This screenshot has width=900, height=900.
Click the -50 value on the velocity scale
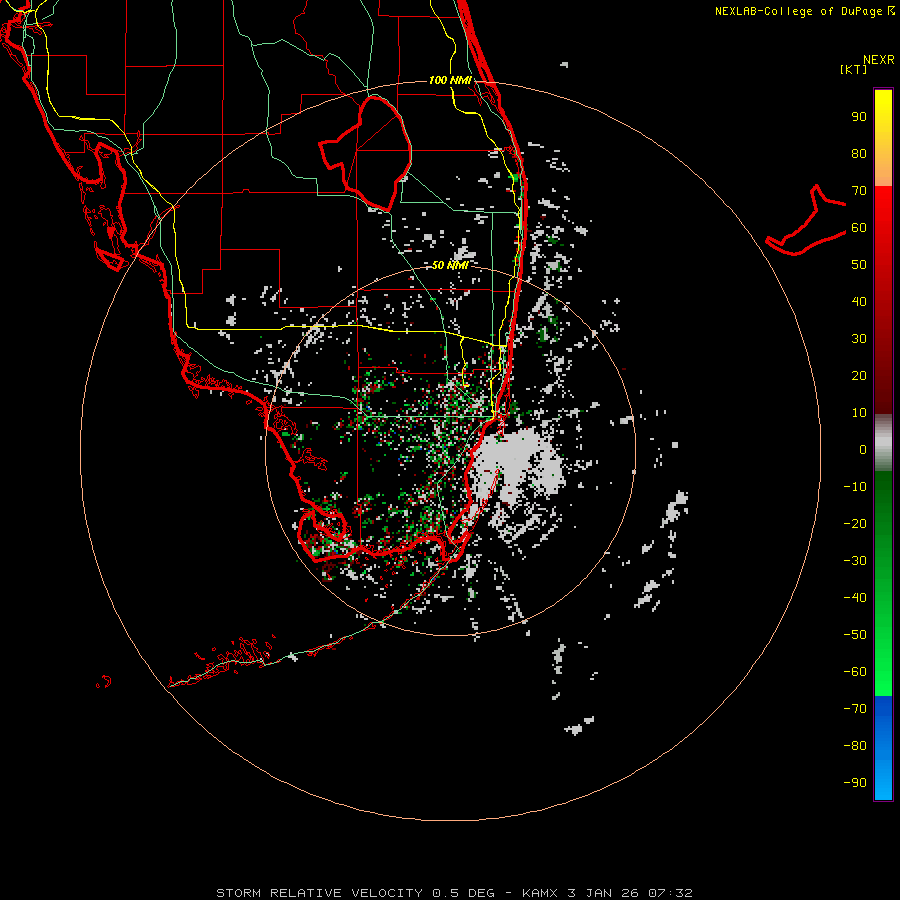(x=855, y=635)
